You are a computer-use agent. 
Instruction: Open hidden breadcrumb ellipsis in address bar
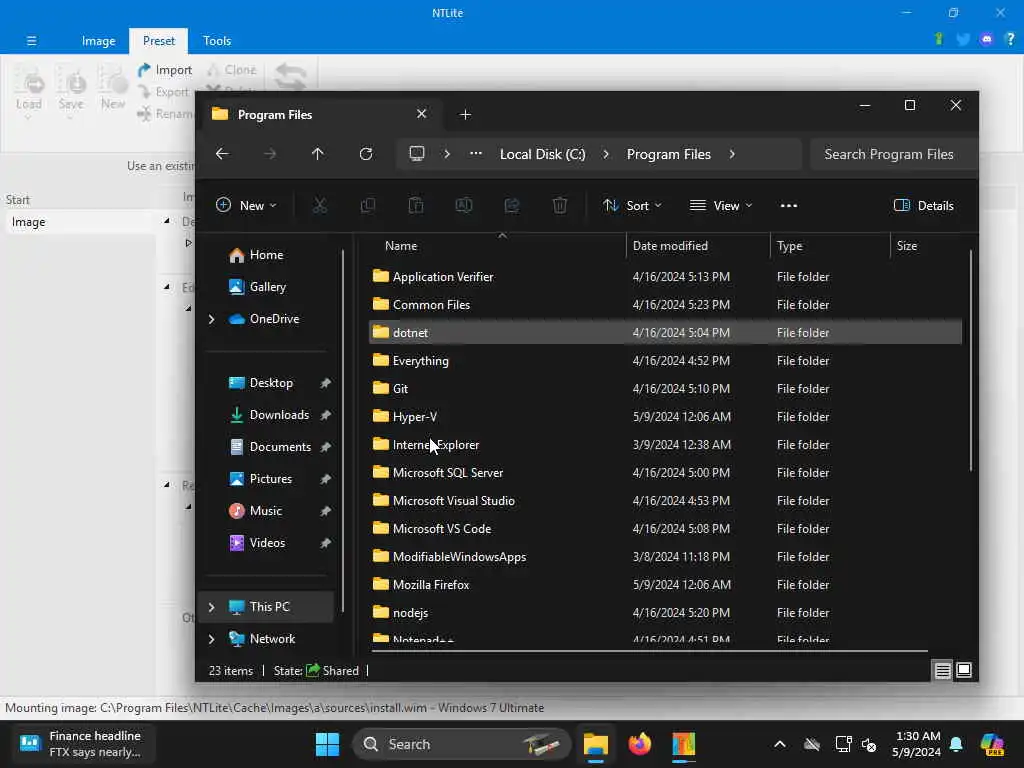(x=476, y=153)
